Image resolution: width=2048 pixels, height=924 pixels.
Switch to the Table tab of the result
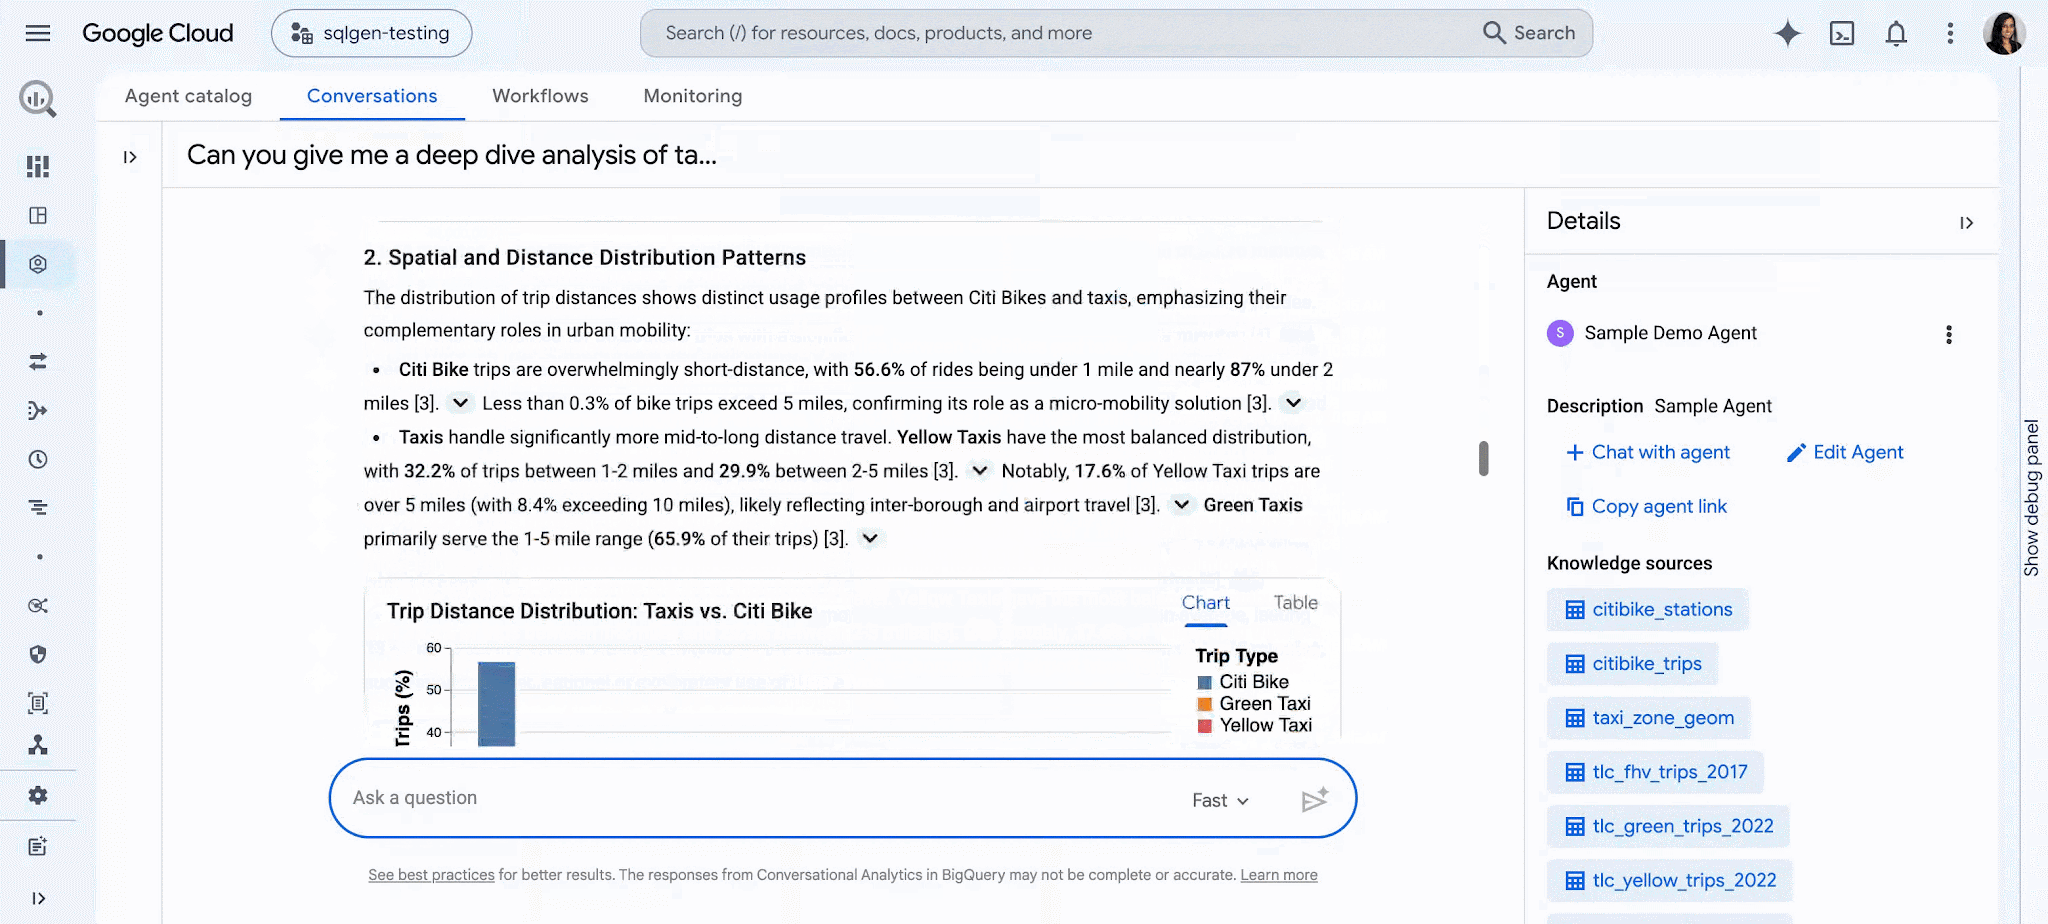point(1295,603)
